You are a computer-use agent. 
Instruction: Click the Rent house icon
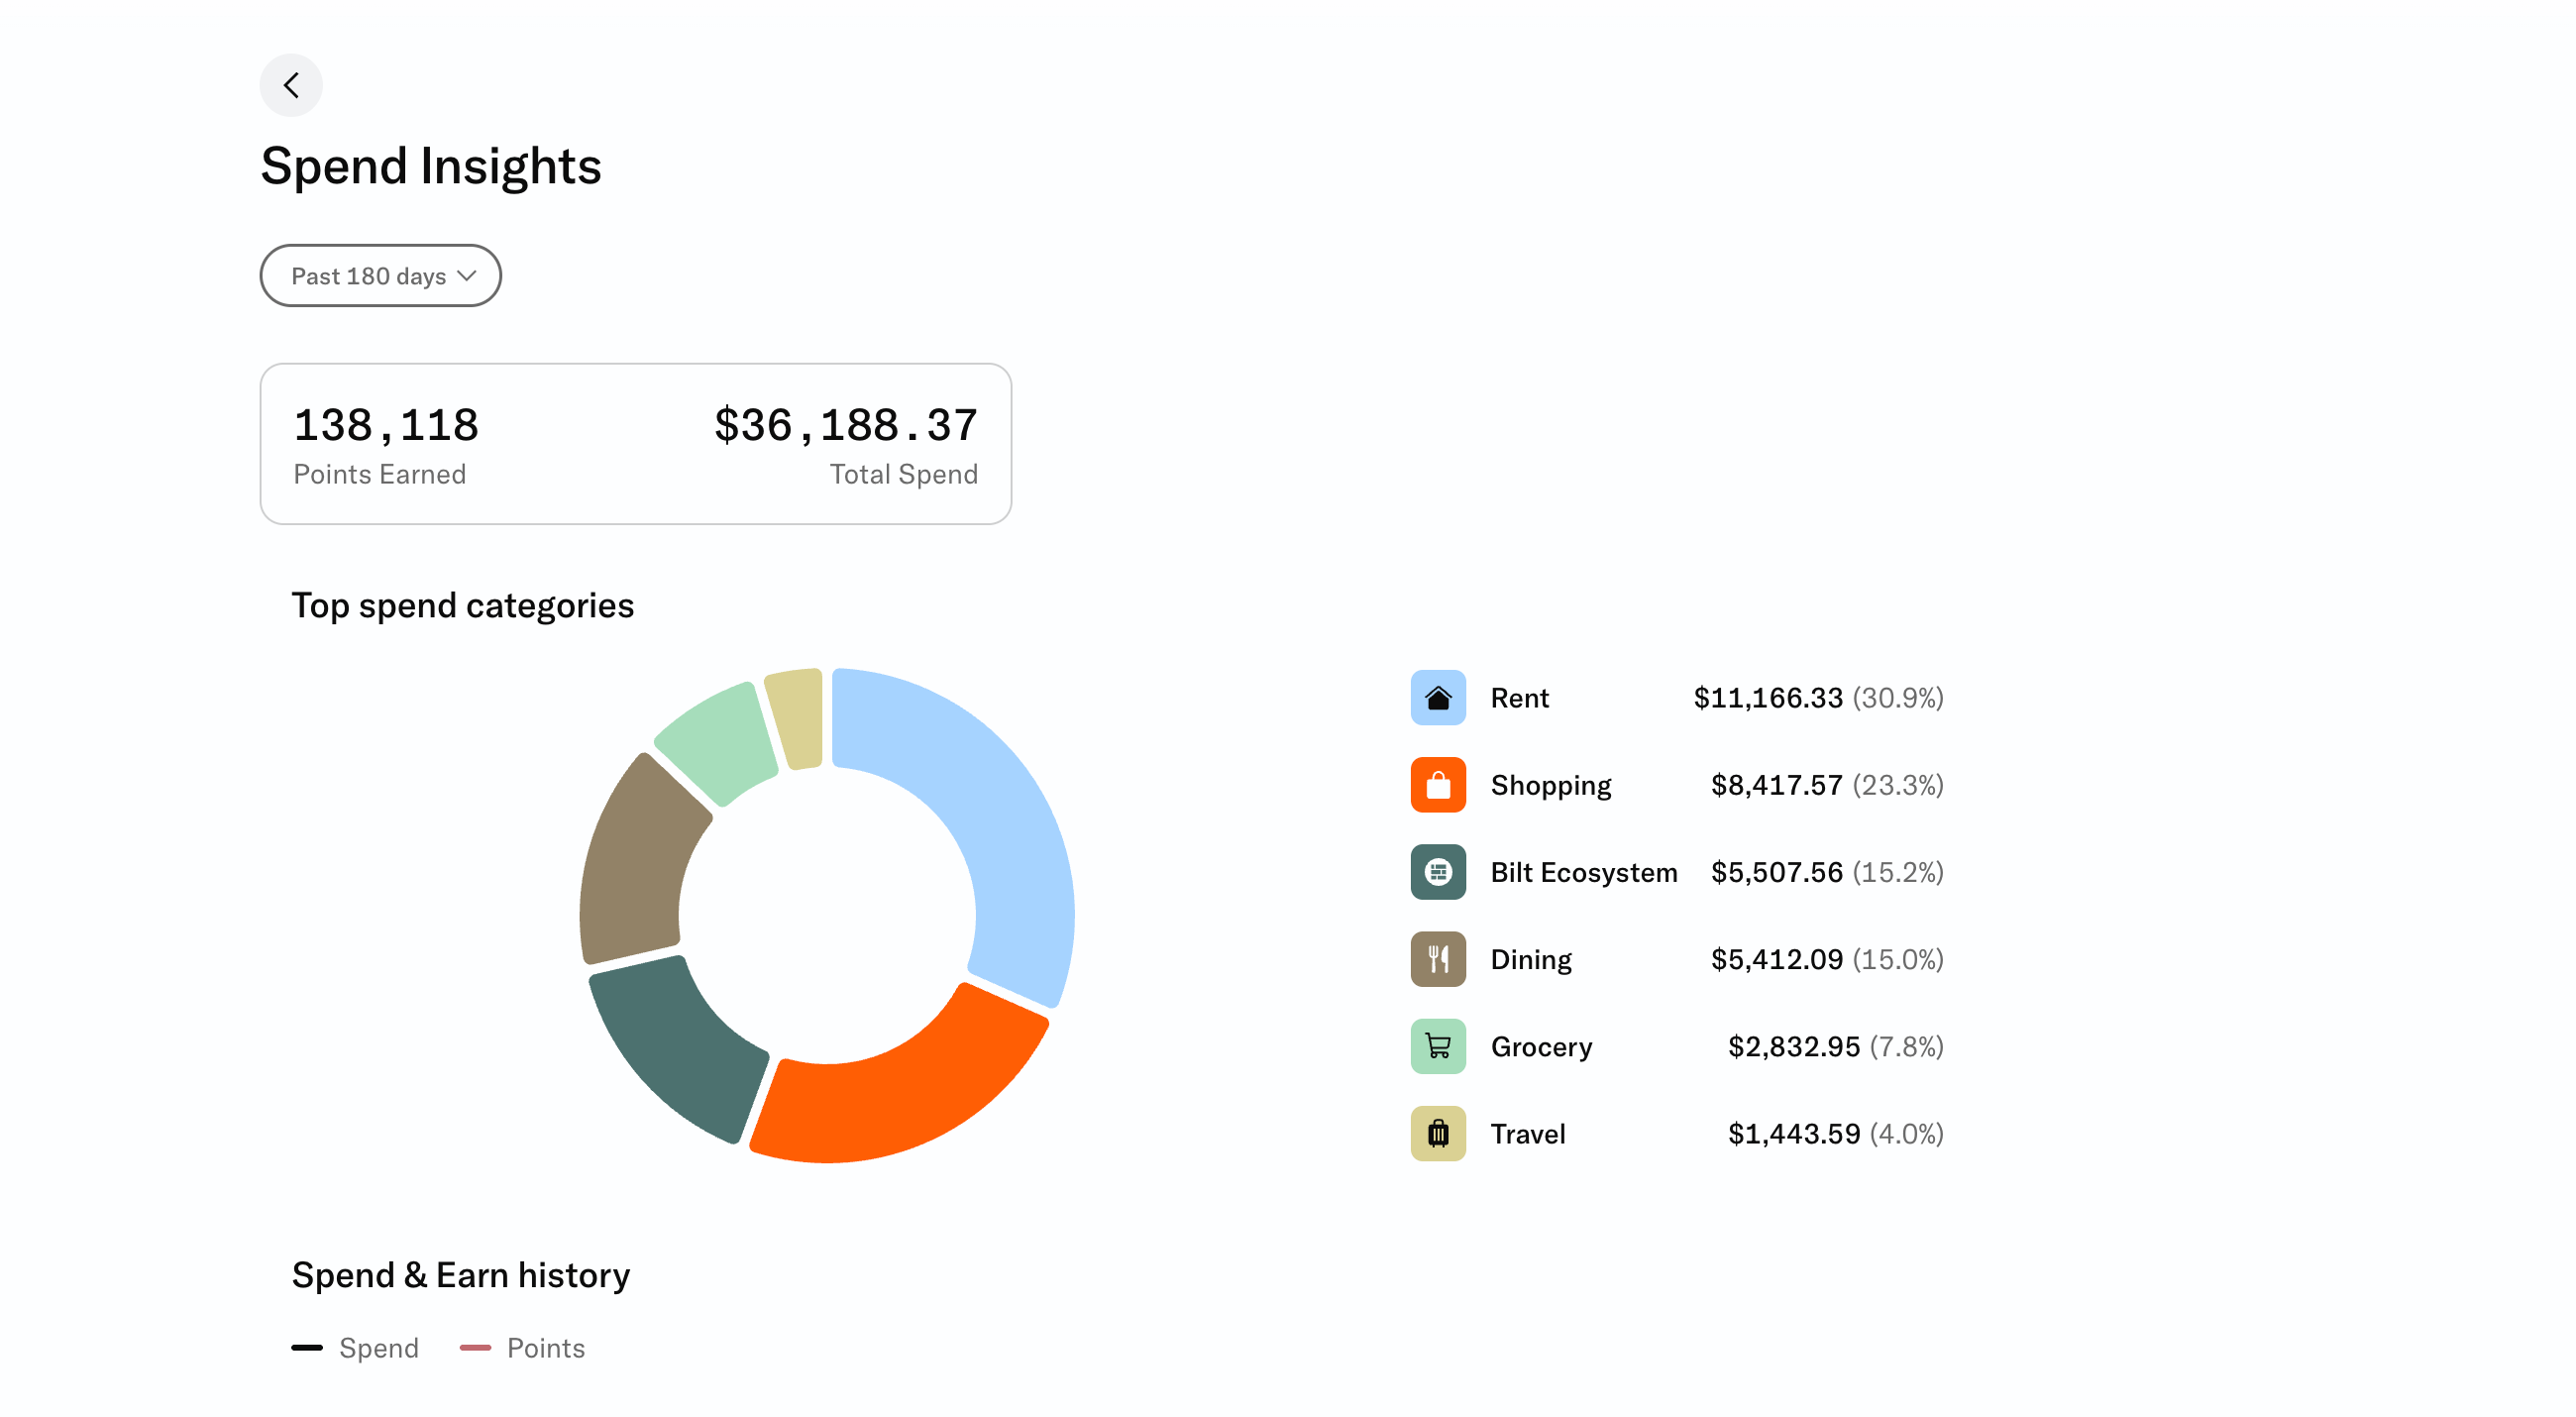1438,698
